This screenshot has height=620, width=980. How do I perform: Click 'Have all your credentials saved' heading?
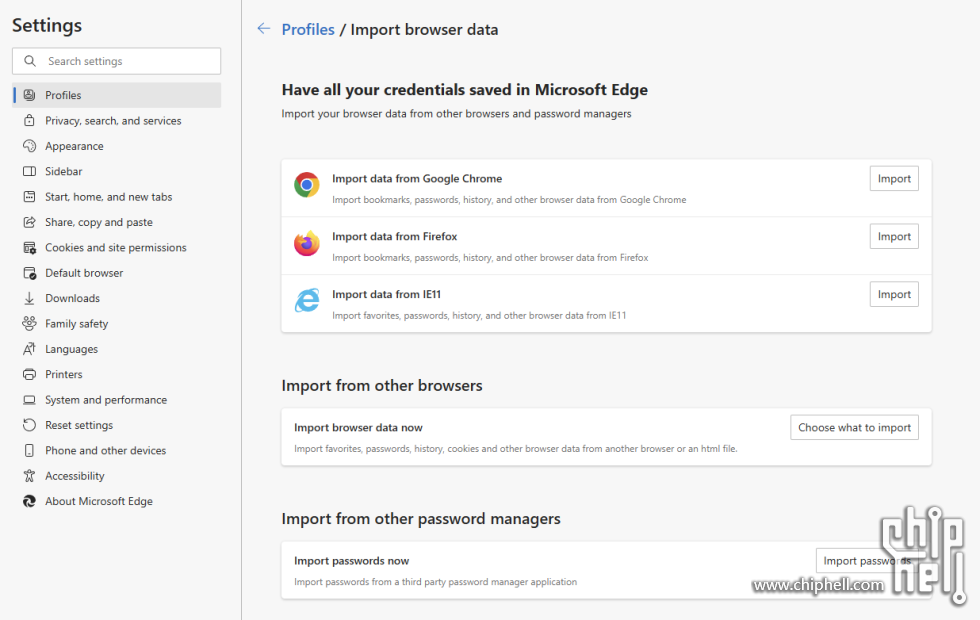[x=464, y=90]
